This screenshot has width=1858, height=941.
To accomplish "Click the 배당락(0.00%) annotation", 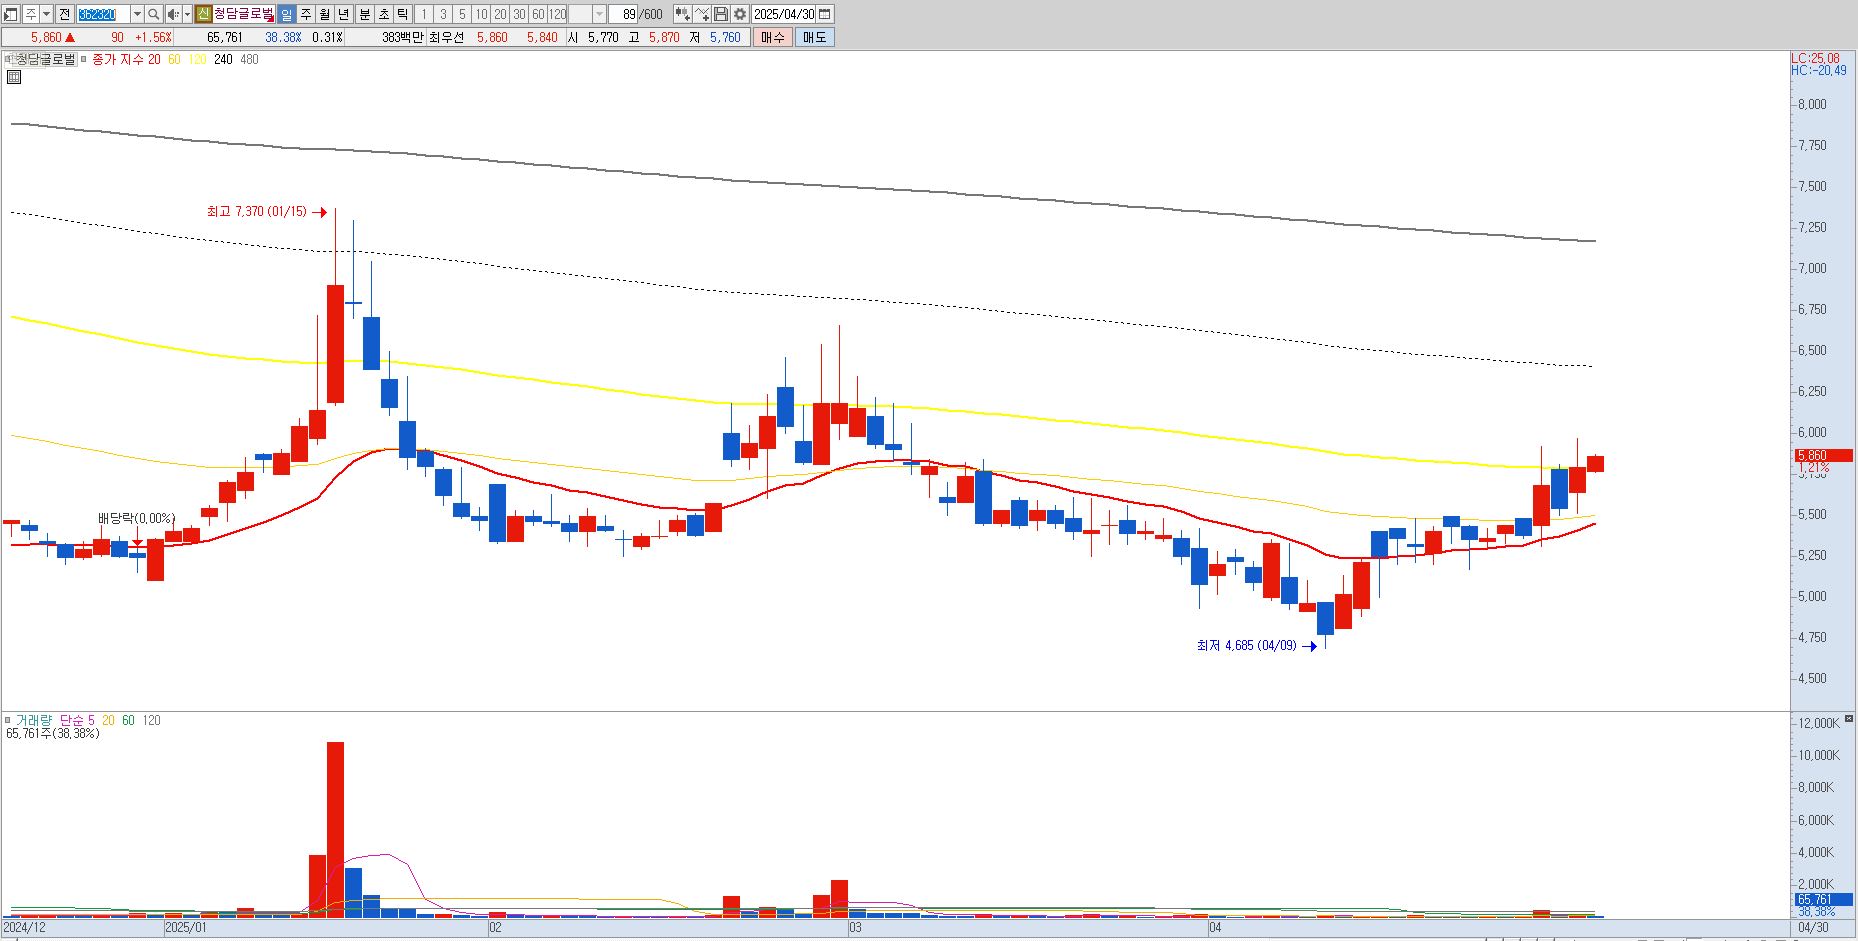I will pos(136,518).
